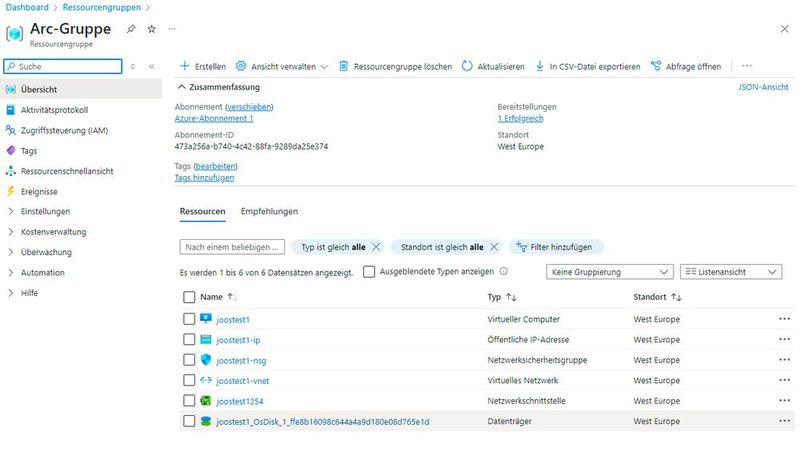Image resolution: width=800 pixels, height=456 pixels.
Task: Click the Arc-Gruppe resource group cube icon
Action: coord(14,34)
